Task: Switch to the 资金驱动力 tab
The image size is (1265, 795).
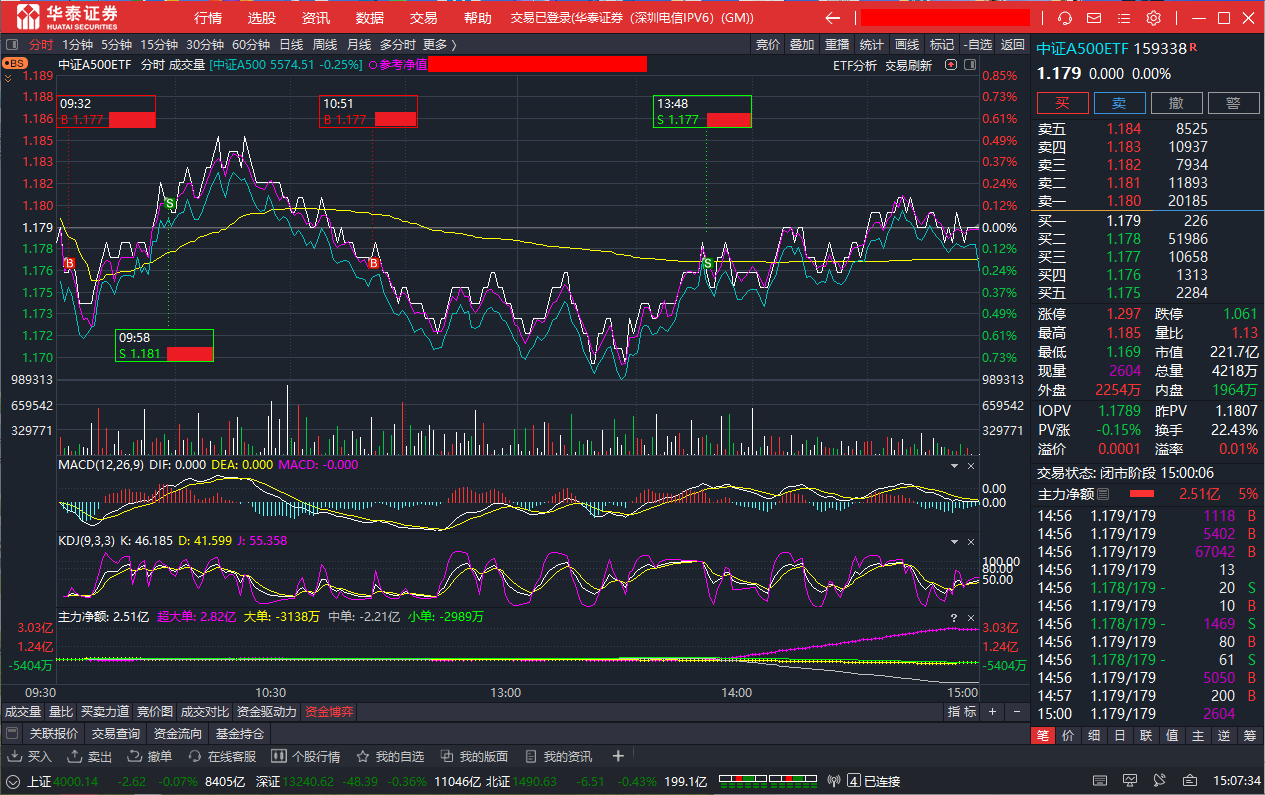Action: tap(266, 712)
